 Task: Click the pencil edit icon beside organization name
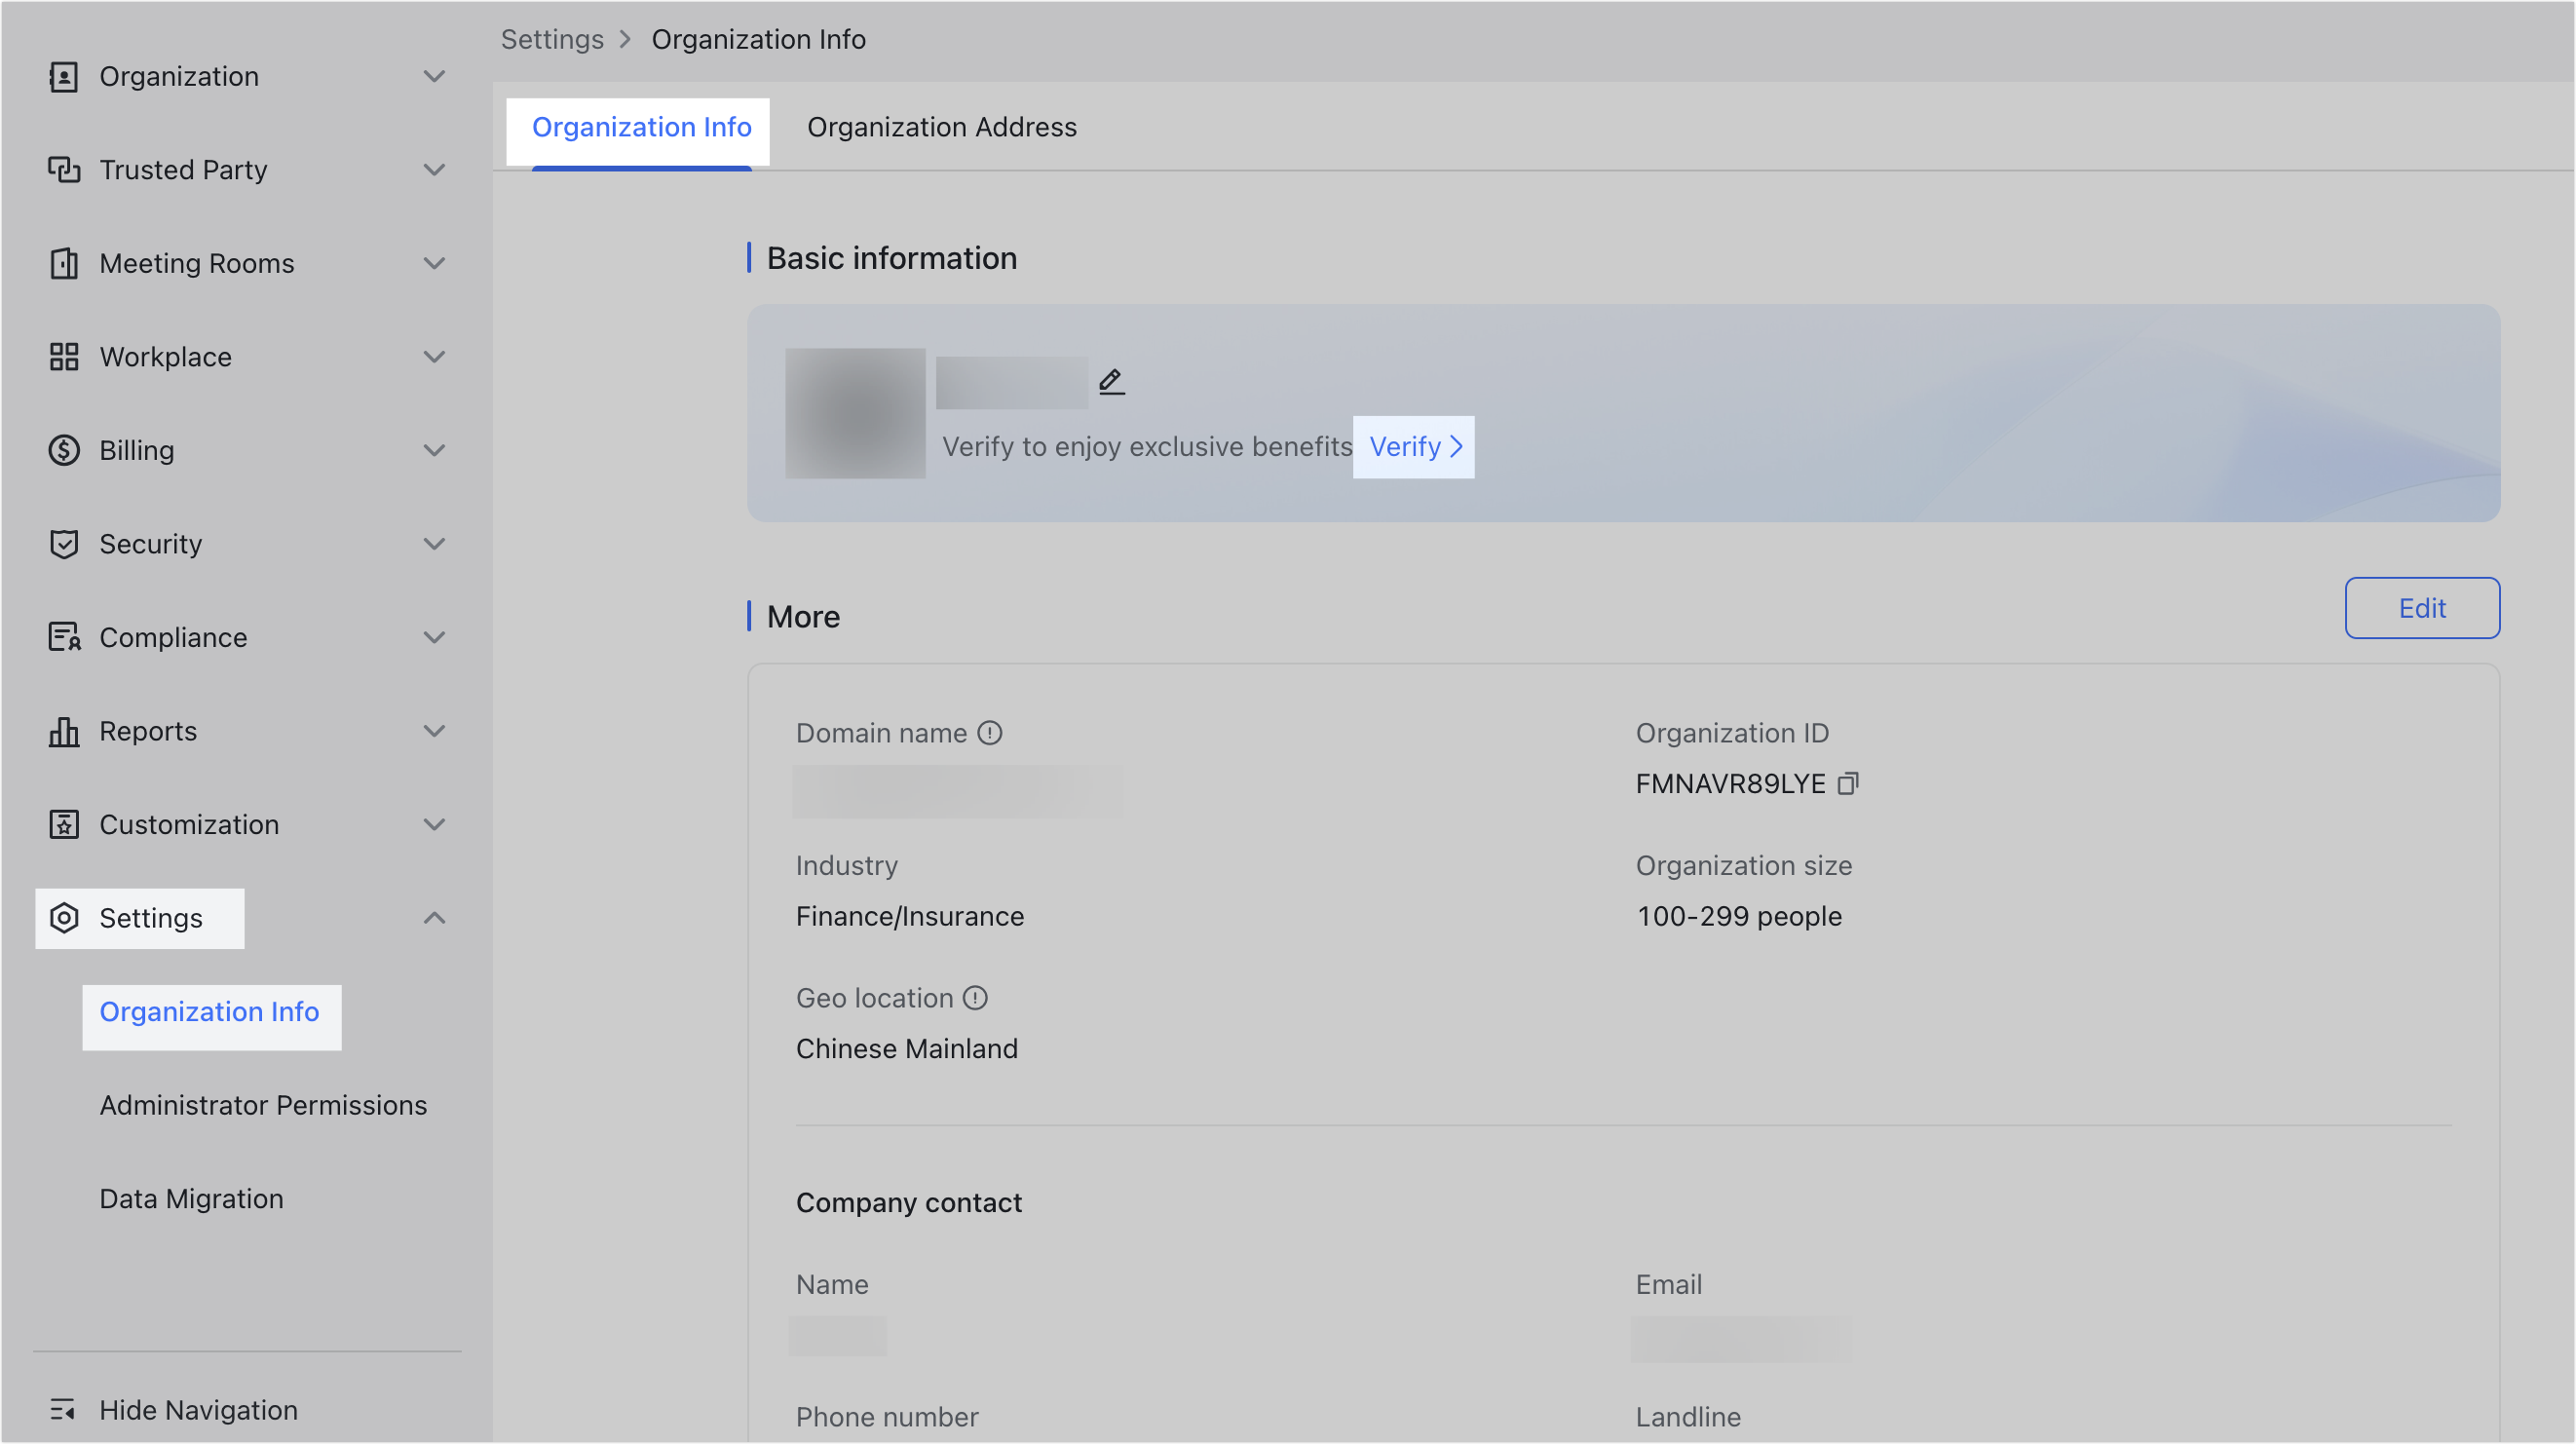coord(1112,380)
